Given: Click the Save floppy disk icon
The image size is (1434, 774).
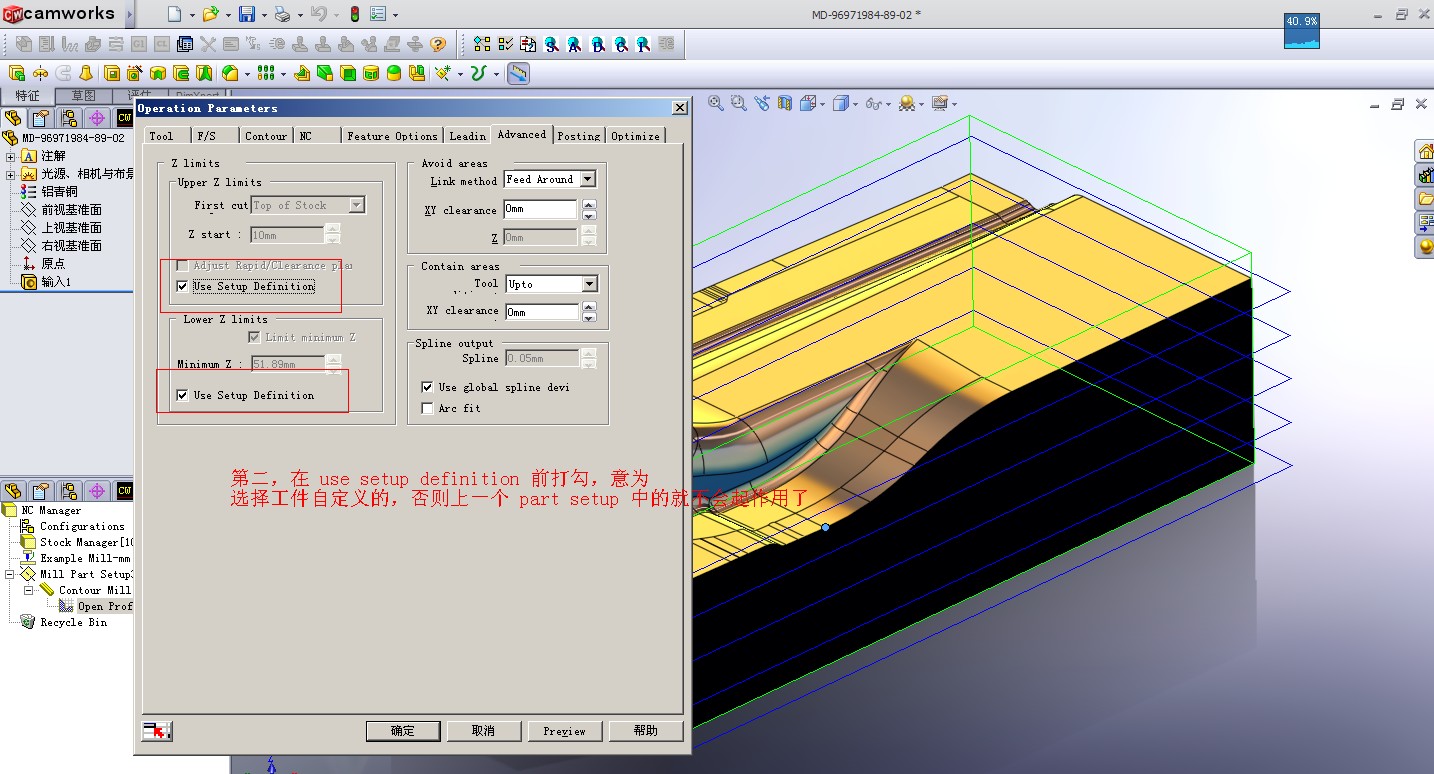Looking at the screenshot, I should [x=247, y=14].
